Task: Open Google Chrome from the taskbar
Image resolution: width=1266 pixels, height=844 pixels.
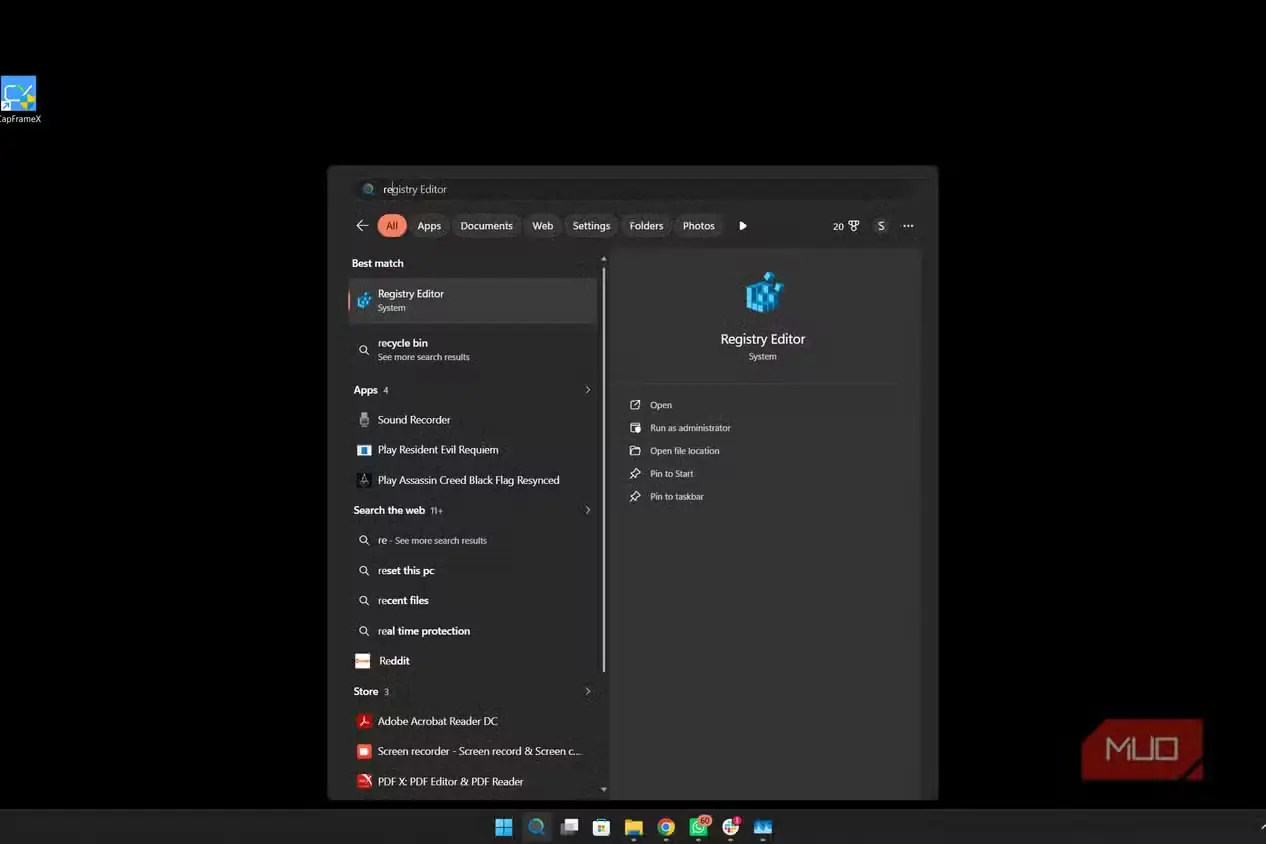Action: [666, 827]
